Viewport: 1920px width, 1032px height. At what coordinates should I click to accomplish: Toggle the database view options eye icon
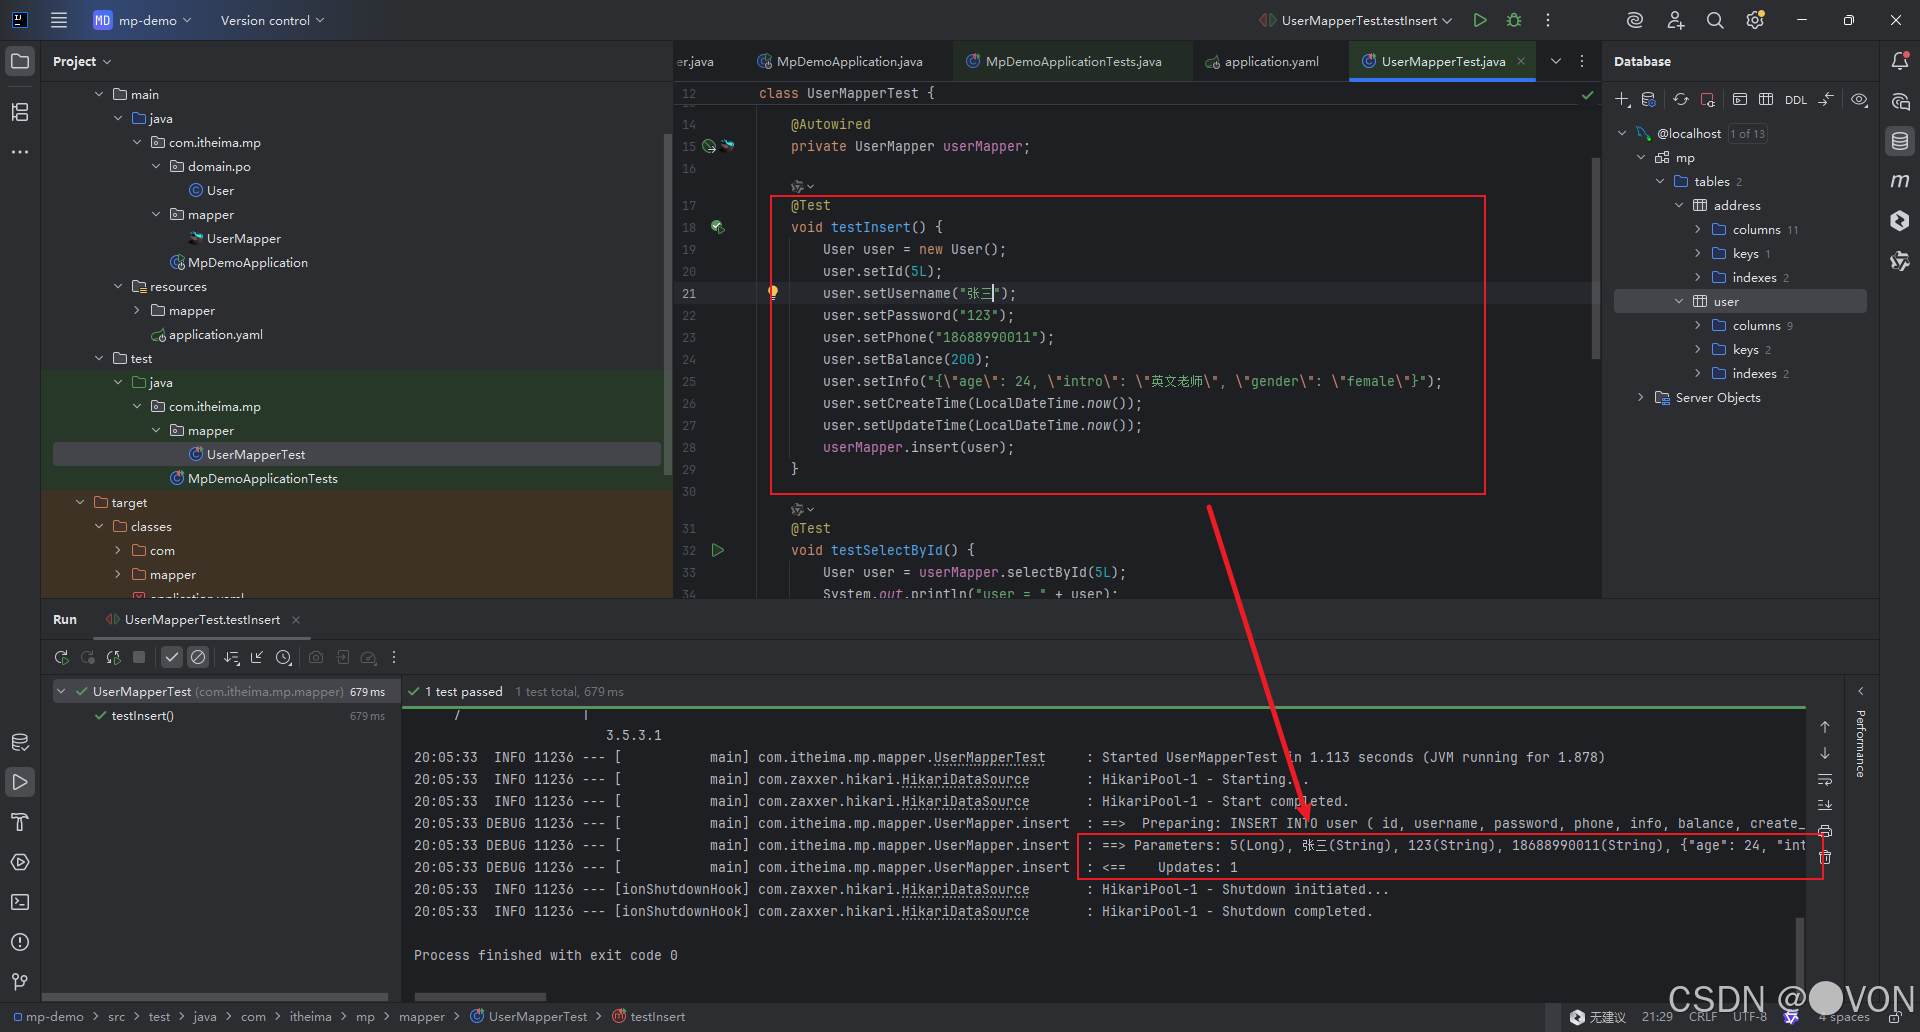pyautogui.click(x=1859, y=100)
